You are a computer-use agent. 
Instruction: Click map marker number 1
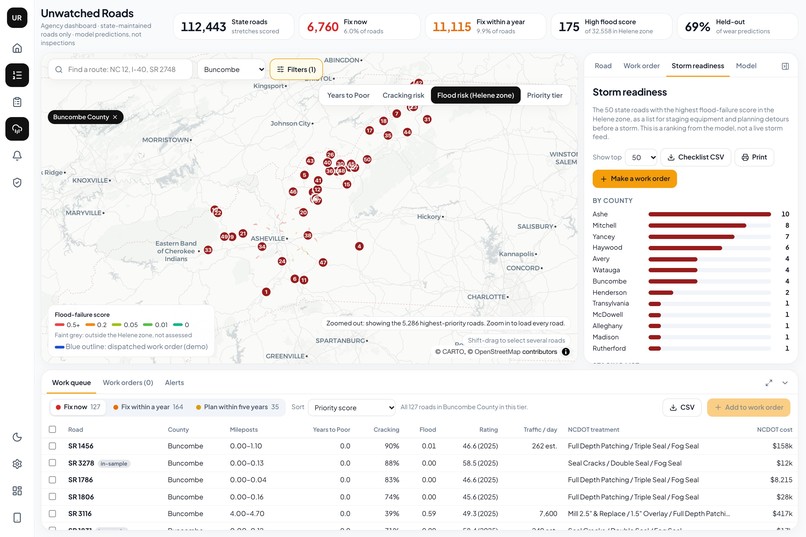click(266, 292)
